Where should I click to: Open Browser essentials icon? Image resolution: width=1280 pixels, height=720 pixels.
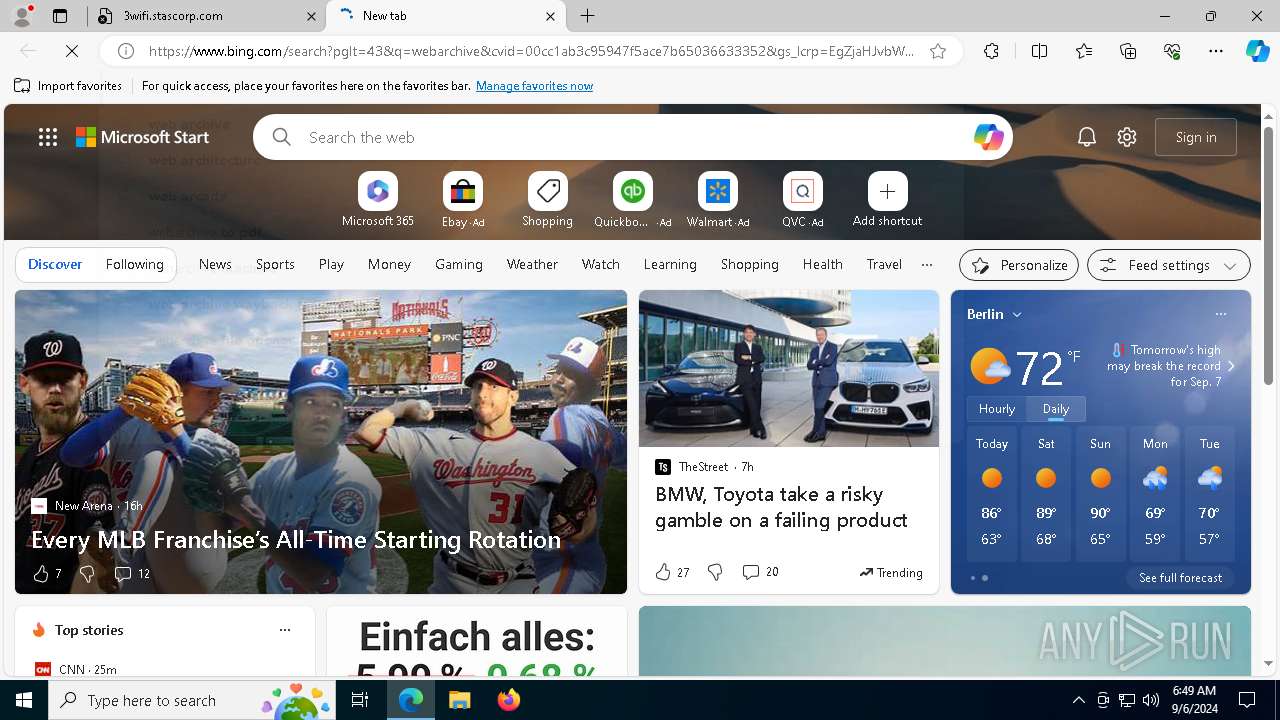point(1172,51)
